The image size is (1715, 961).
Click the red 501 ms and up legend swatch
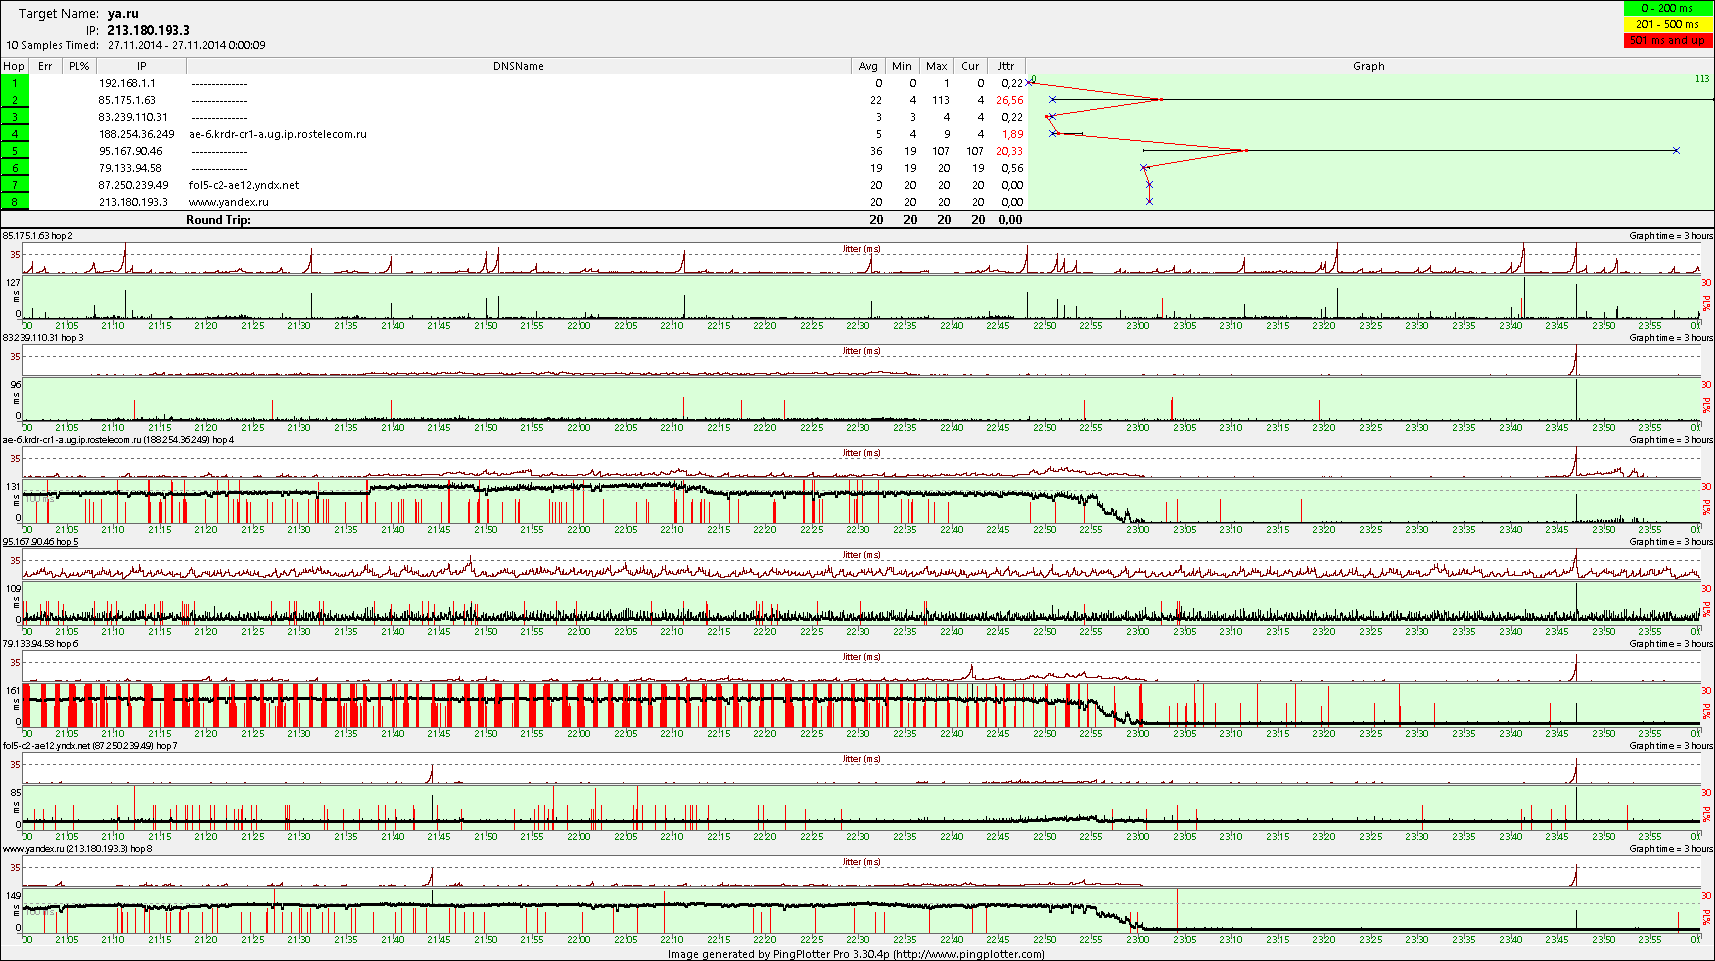pyautogui.click(x=1668, y=40)
